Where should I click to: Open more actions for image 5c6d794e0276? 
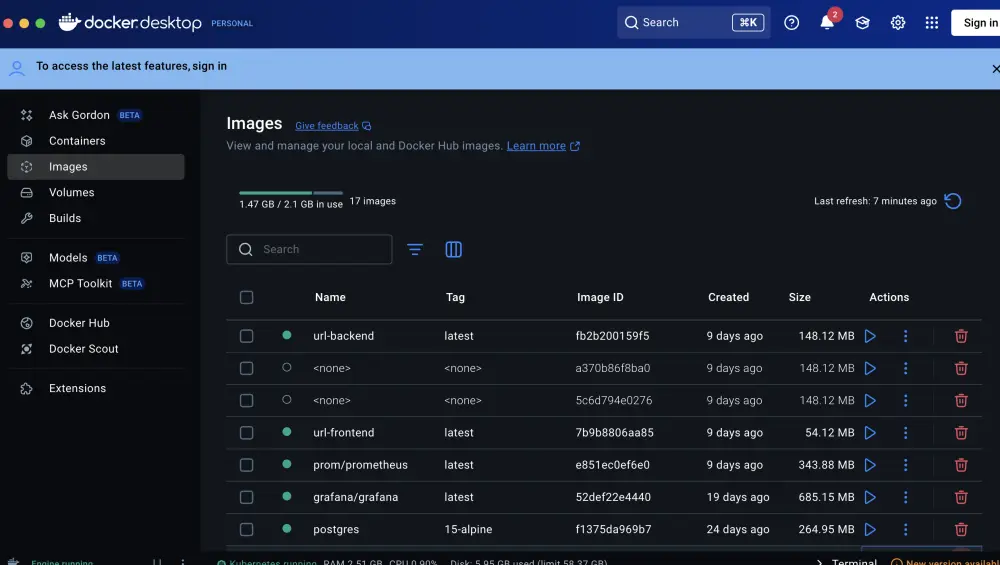[x=905, y=400]
